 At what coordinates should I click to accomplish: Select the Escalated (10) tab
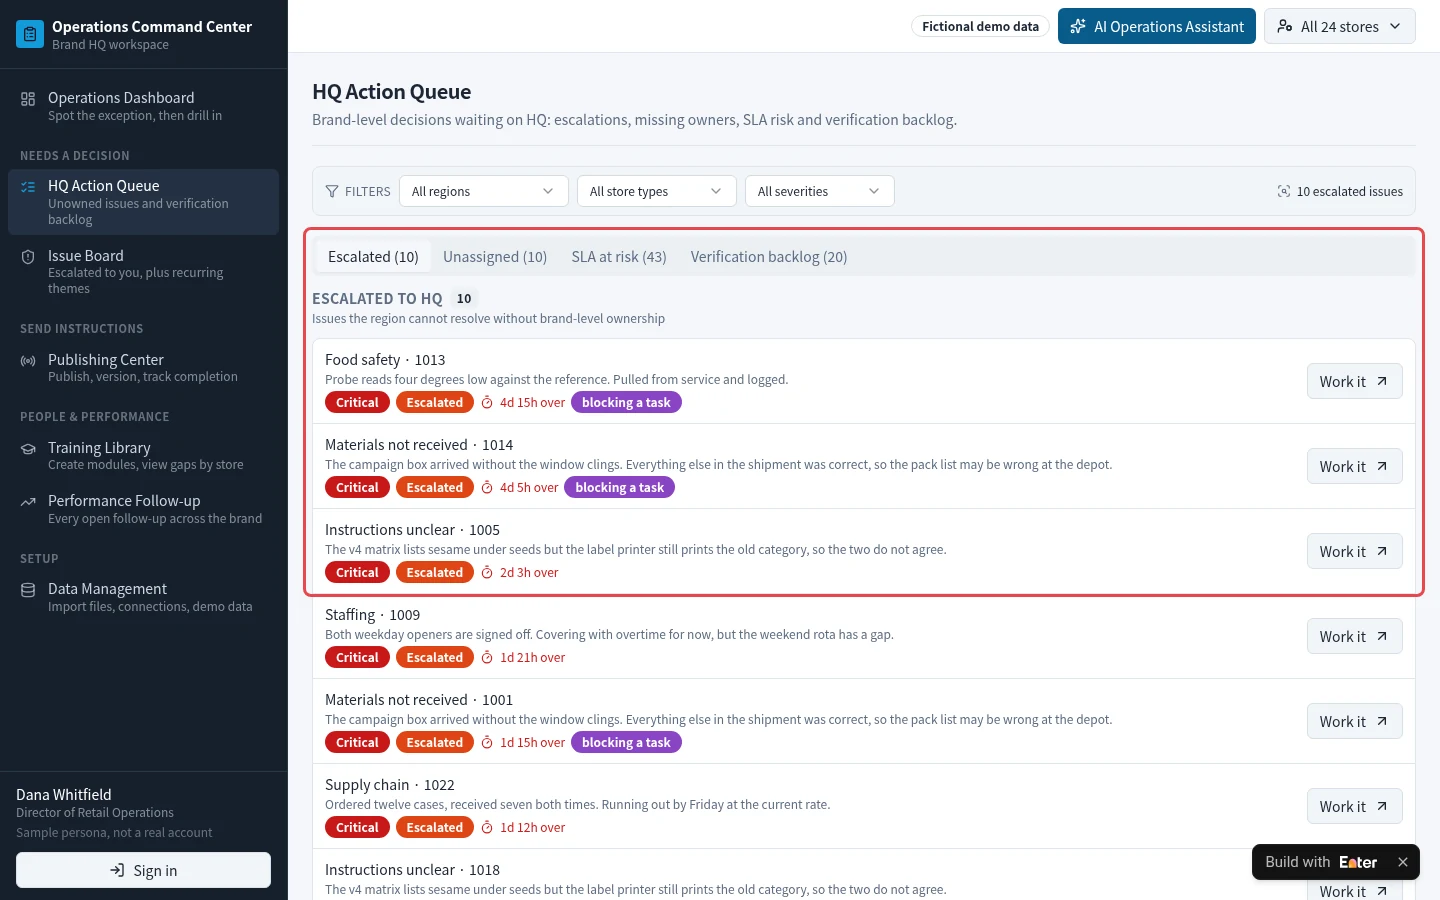(373, 257)
